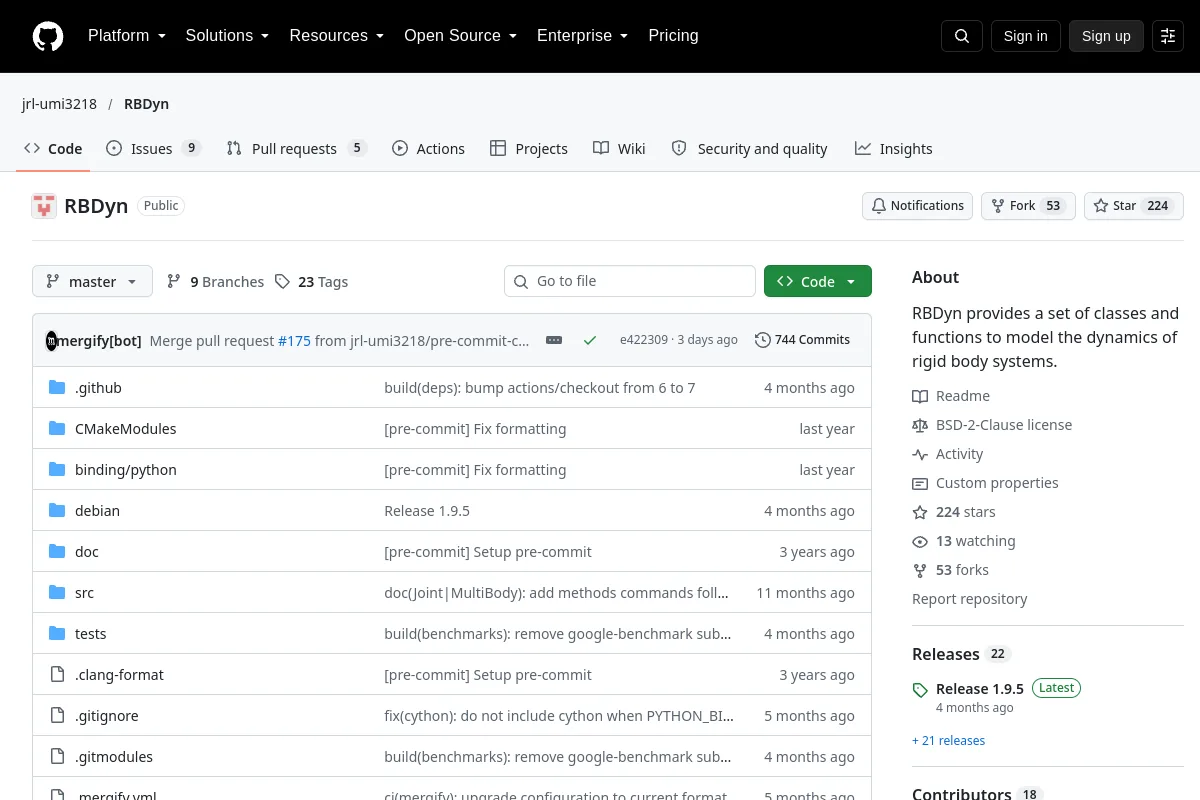The width and height of the screenshot is (1200, 800).
Task: Switch to the Pull requests tab
Action: click(x=297, y=148)
